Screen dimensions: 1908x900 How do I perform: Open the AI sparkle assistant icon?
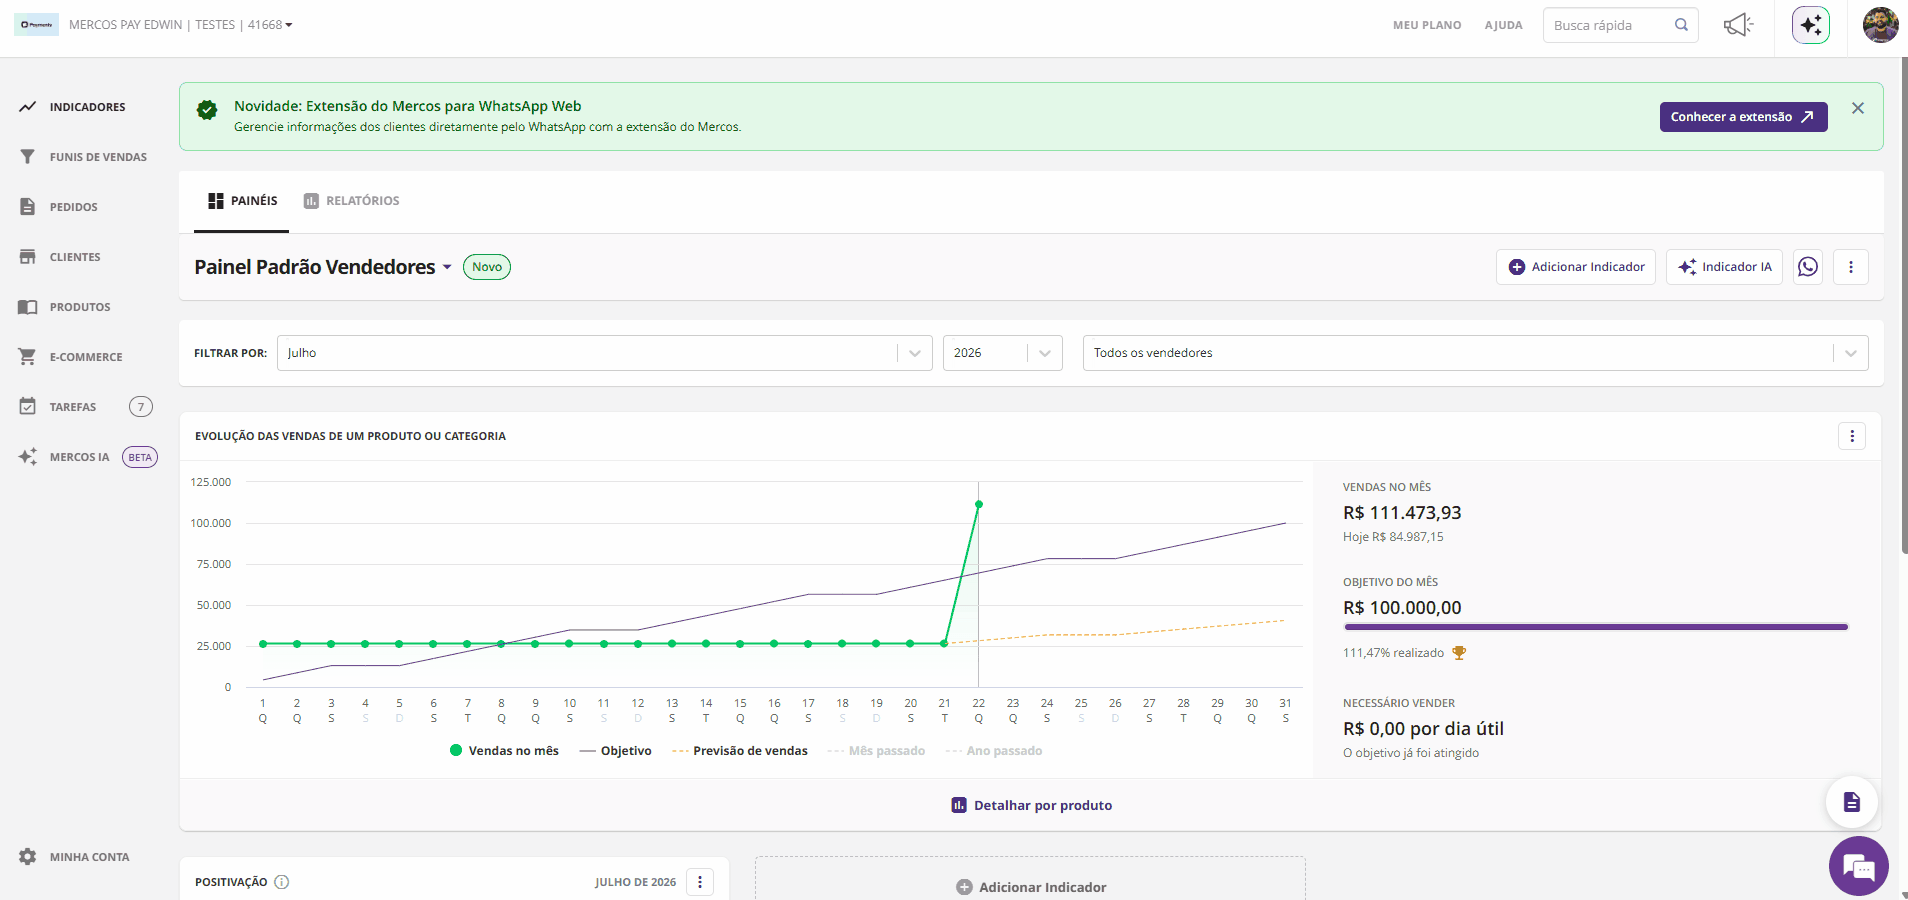click(x=1811, y=25)
